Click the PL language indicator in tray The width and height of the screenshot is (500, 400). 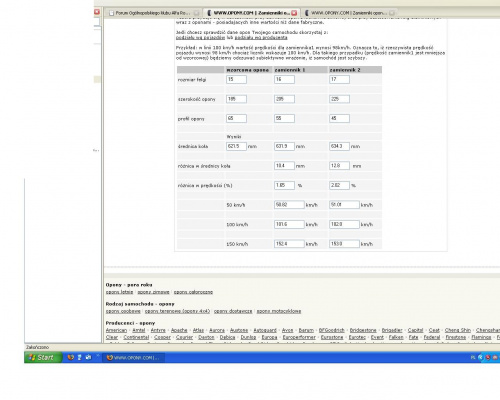coord(473,357)
